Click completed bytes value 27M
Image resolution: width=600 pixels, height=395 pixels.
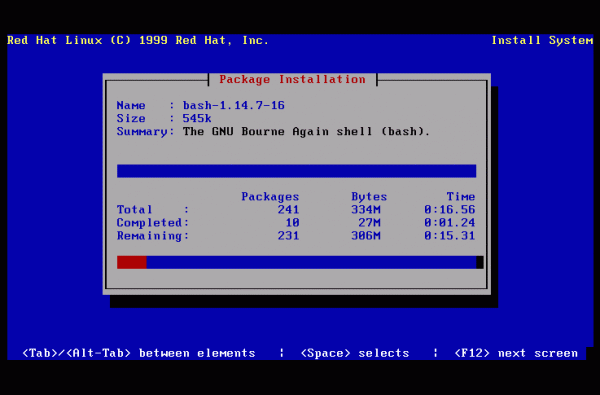(370, 222)
